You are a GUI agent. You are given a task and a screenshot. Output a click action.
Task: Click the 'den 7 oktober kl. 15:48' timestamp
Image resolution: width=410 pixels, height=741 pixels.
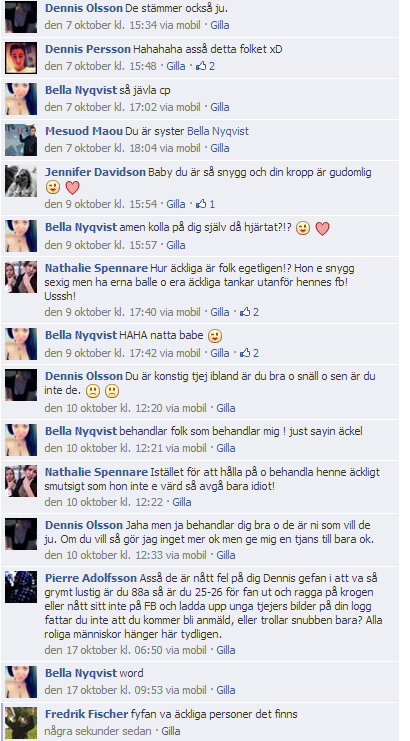click(x=100, y=66)
